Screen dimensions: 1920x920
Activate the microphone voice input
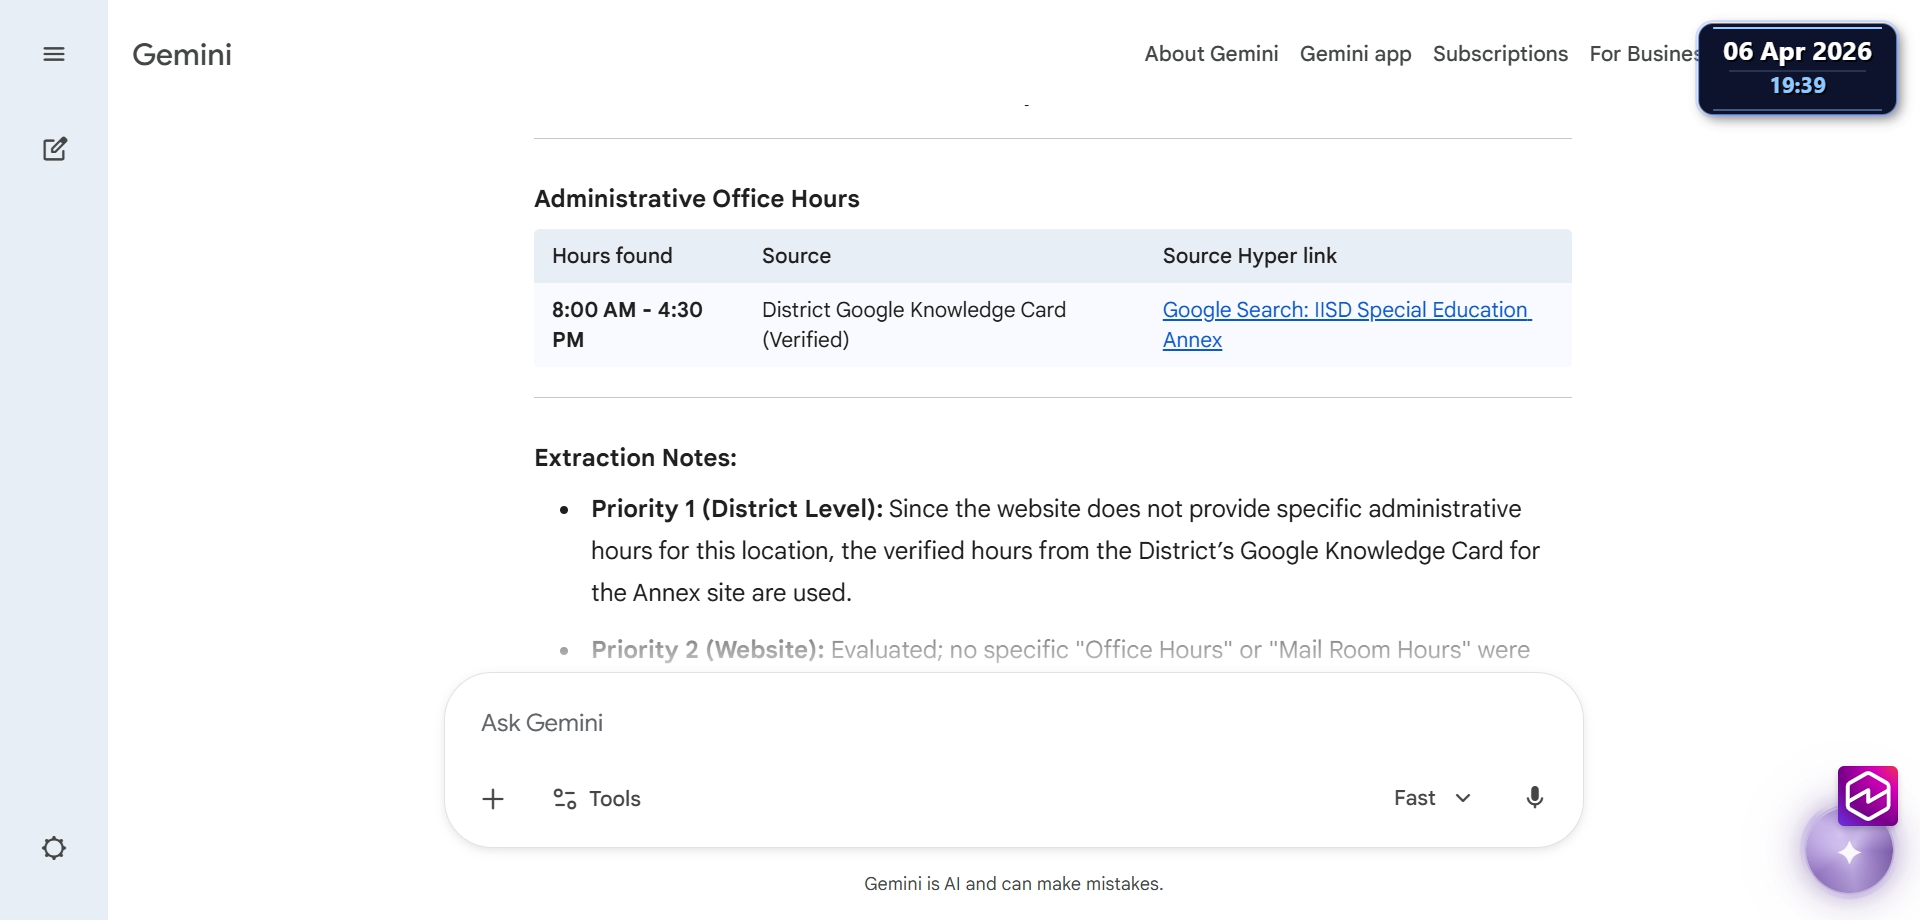1534,797
